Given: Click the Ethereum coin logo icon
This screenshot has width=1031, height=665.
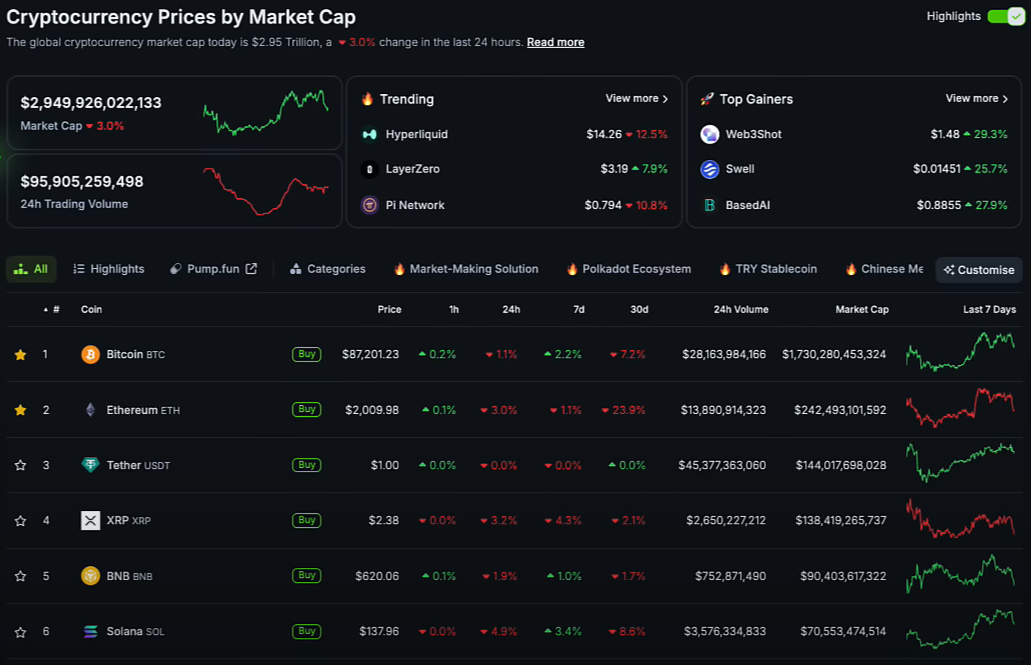Looking at the screenshot, I should (90, 410).
